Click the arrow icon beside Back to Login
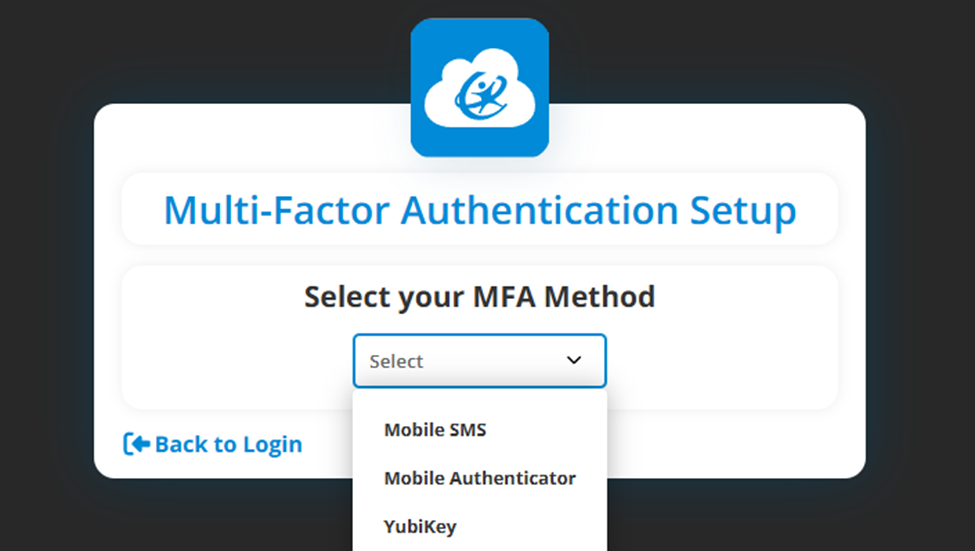Screen dimensions: 975x551 (x=136, y=444)
